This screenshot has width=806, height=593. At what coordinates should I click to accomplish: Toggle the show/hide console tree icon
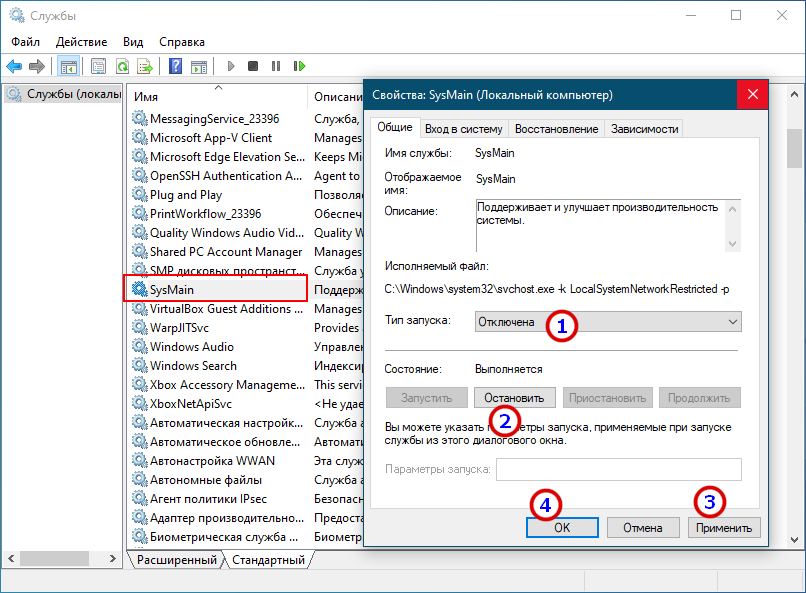68,67
